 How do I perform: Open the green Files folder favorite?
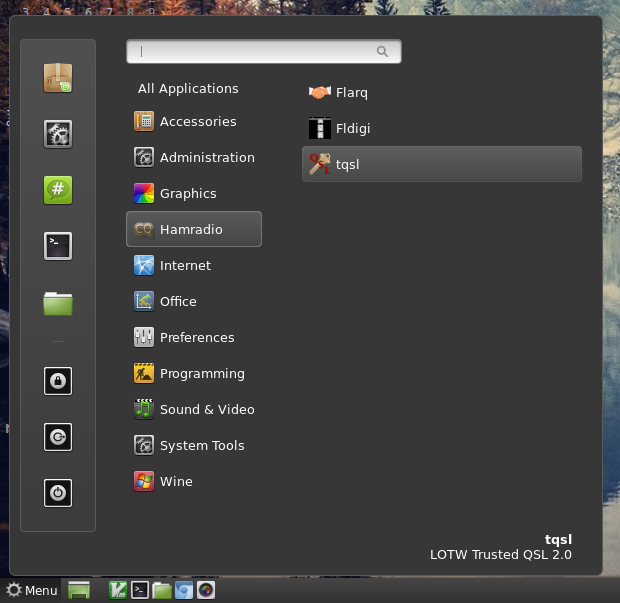[58, 302]
